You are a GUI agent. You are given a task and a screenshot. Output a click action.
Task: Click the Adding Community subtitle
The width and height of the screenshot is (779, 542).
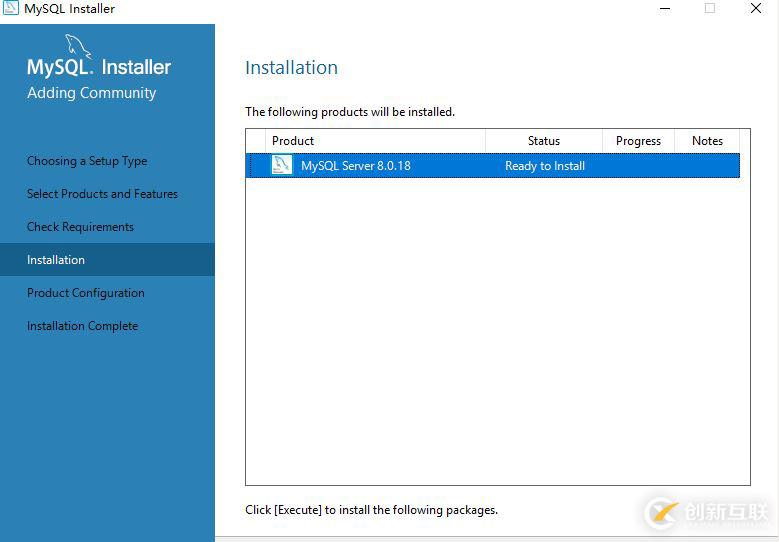coord(91,93)
